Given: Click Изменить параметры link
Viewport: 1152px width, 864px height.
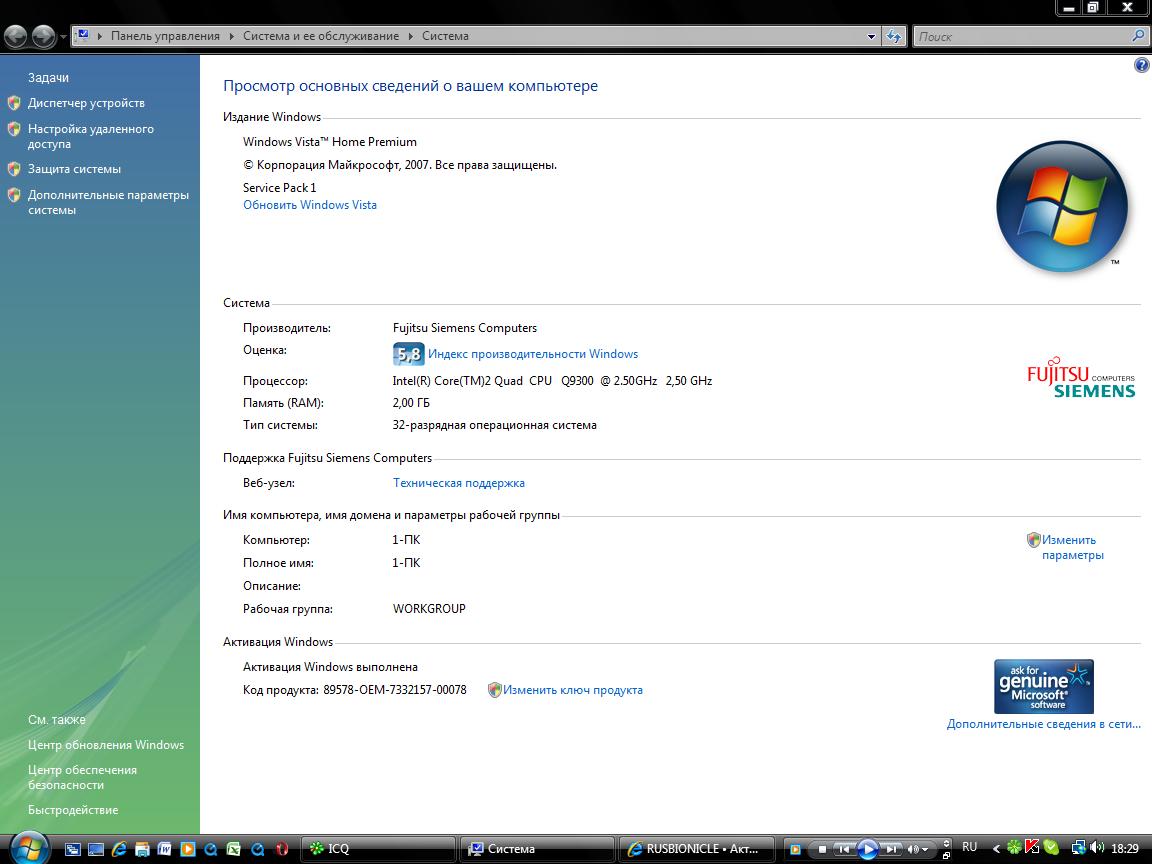Looking at the screenshot, I should pos(1073,547).
